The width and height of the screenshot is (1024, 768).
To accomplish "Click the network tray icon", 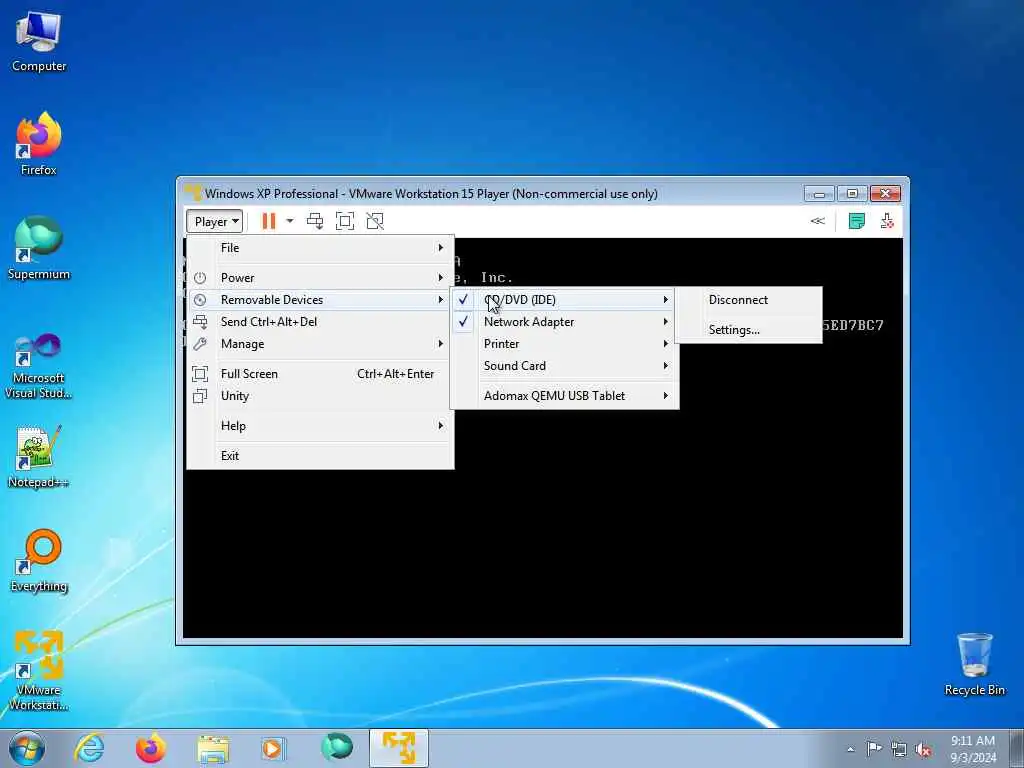I will pos(899,749).
